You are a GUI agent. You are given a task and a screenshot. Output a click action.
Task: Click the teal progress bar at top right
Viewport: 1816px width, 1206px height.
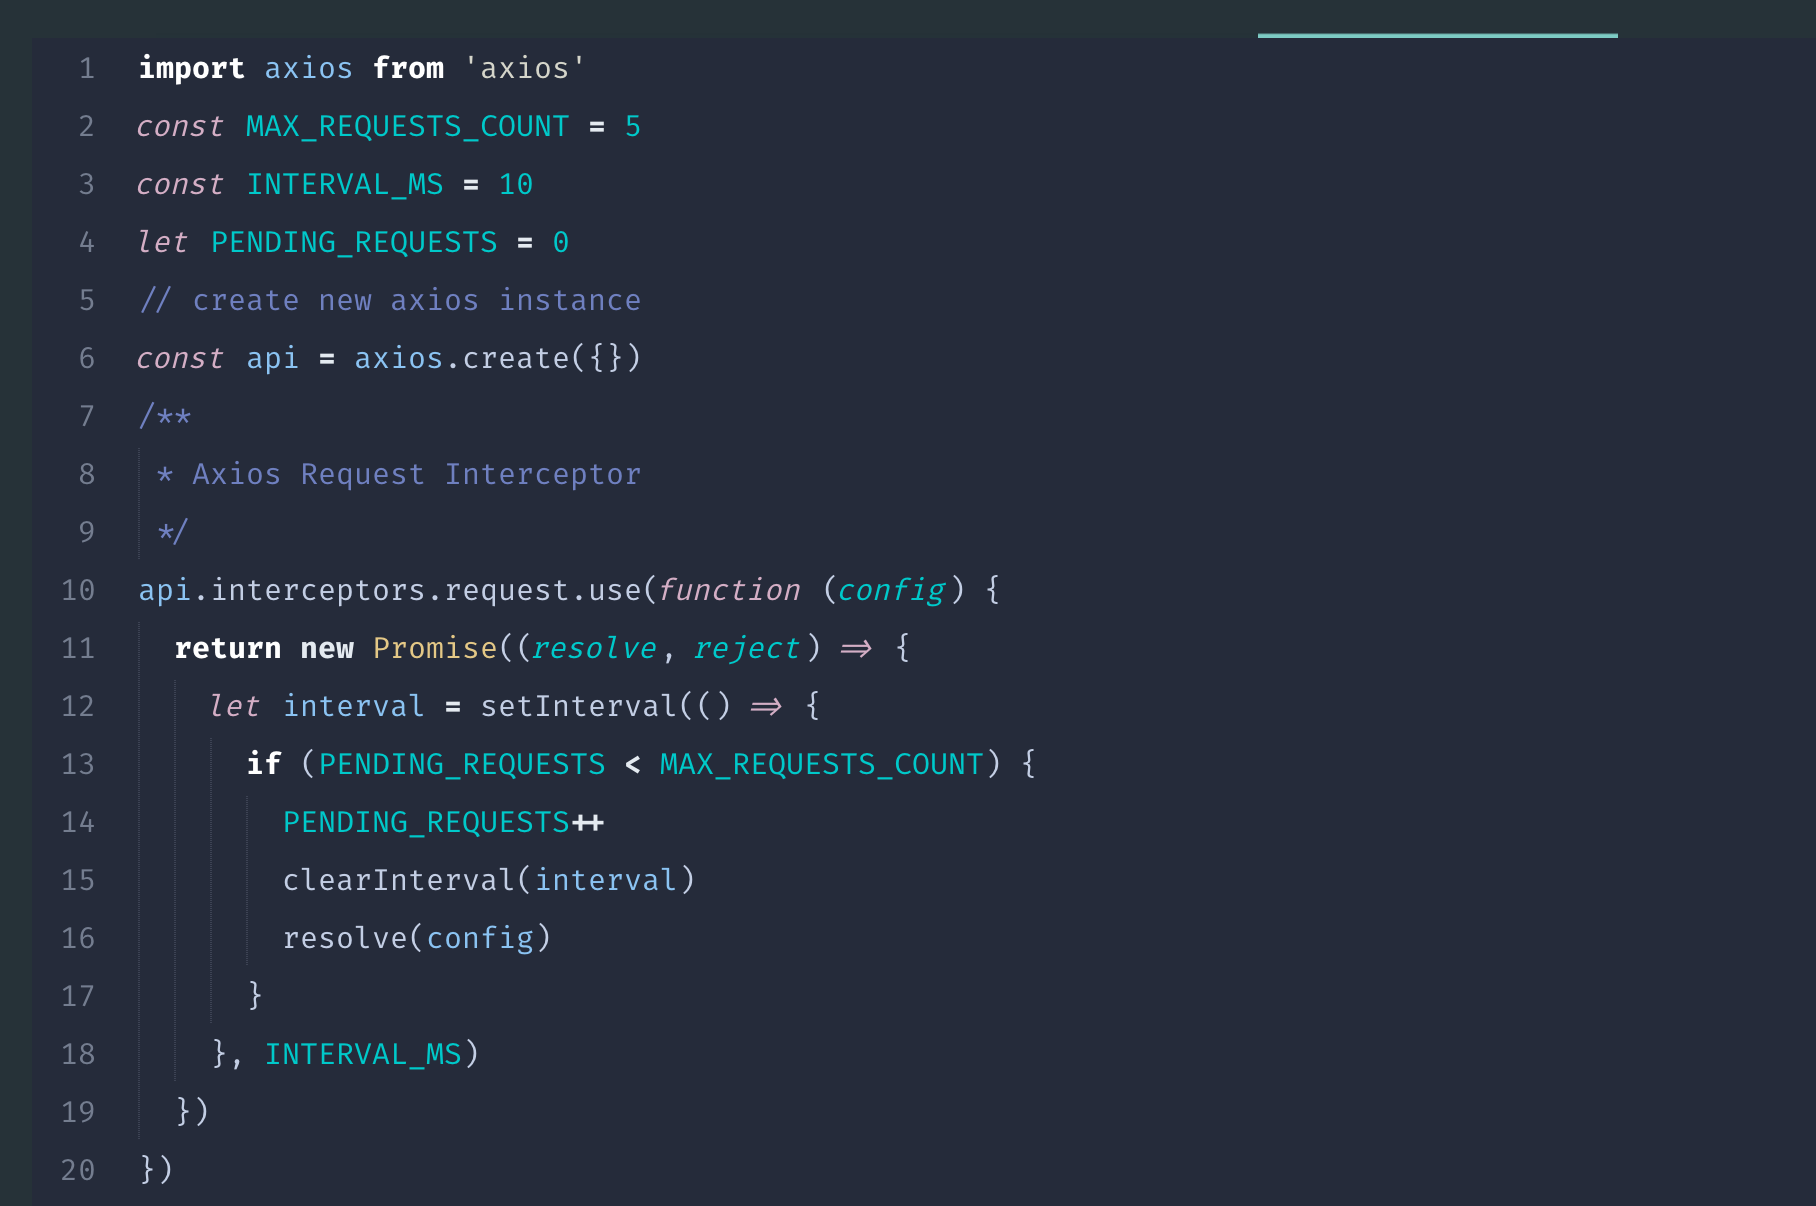click(1436, 33)
